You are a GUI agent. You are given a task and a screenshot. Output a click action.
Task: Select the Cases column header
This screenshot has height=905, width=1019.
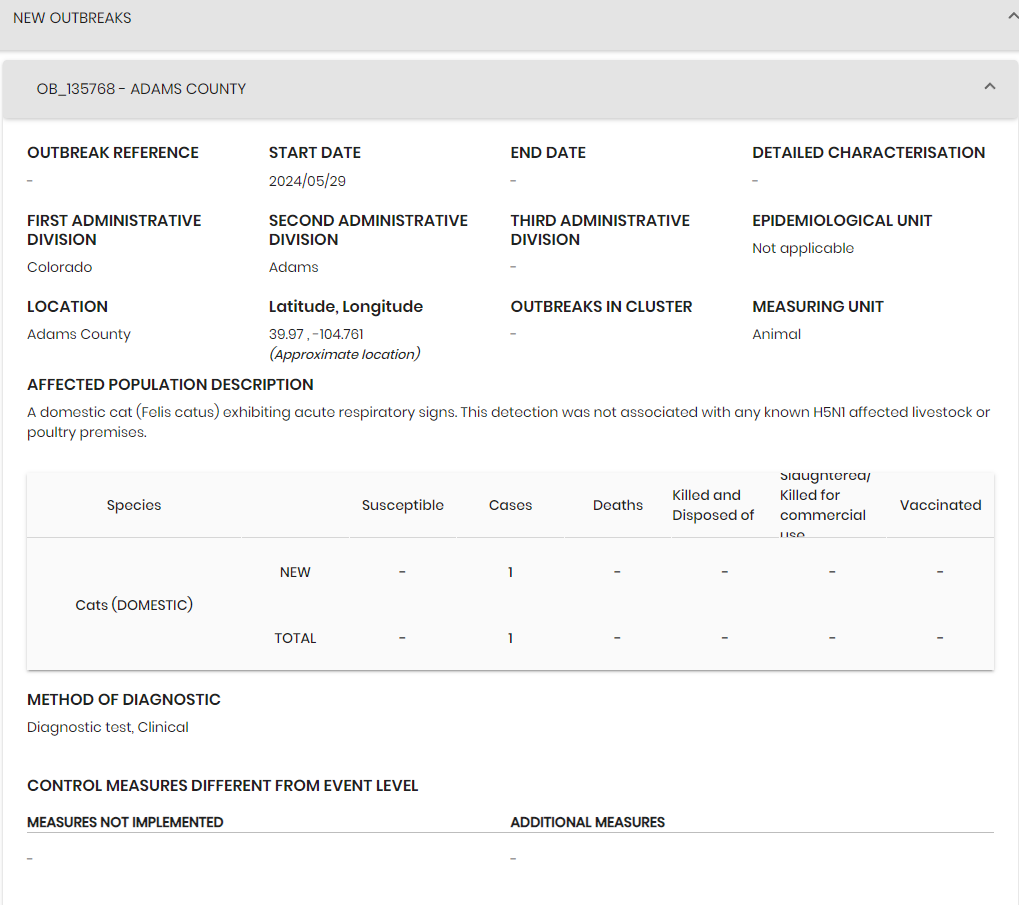pyautogui.click(x=510, y=505)
